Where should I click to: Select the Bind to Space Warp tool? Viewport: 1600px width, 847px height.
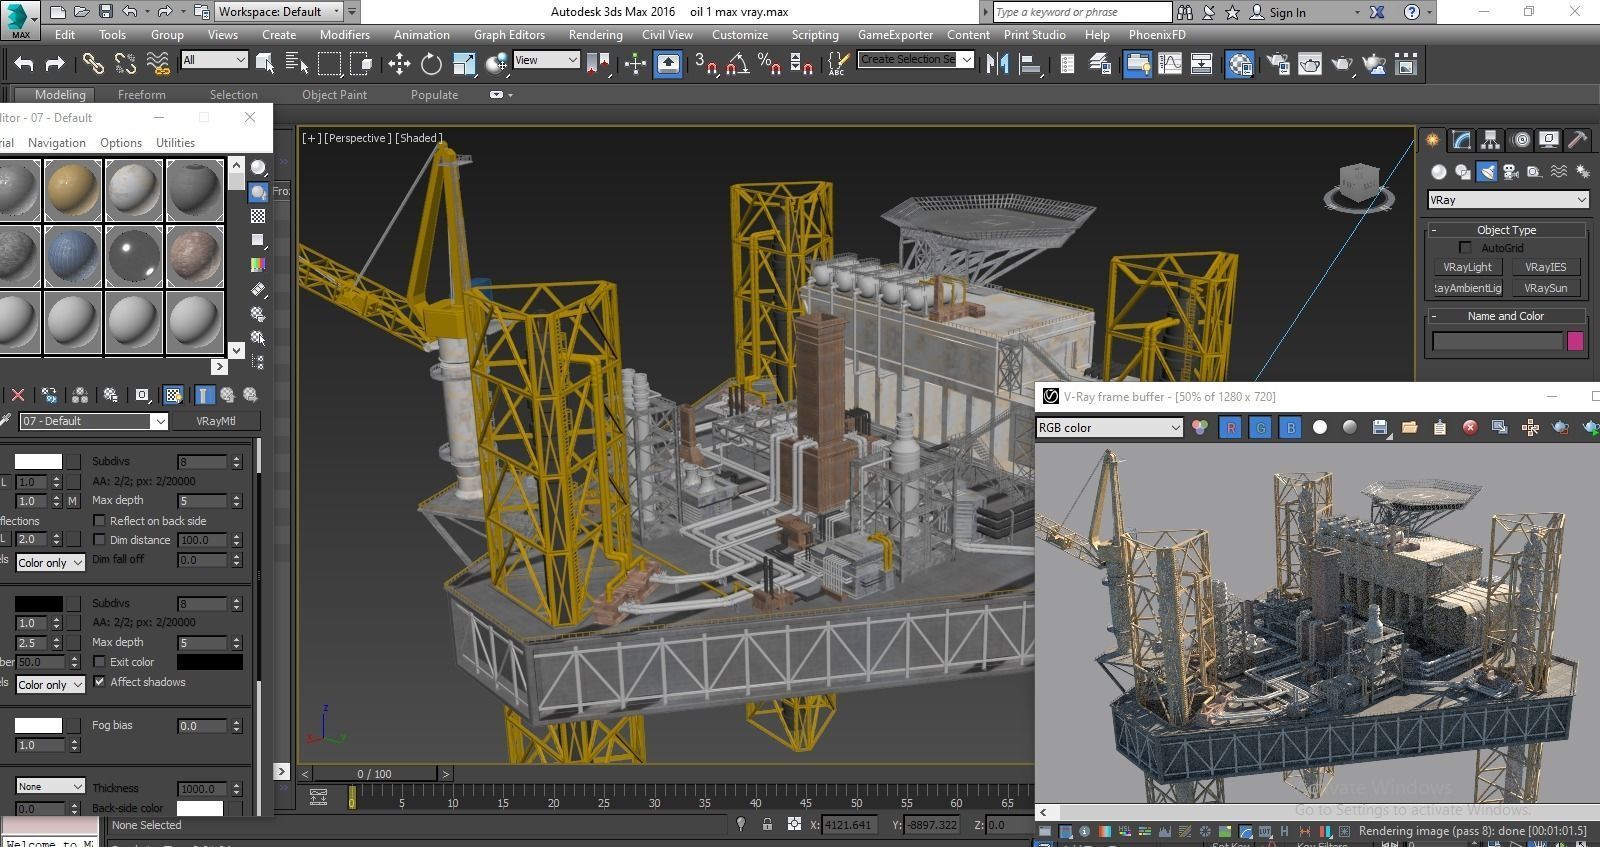click(158, 64)
